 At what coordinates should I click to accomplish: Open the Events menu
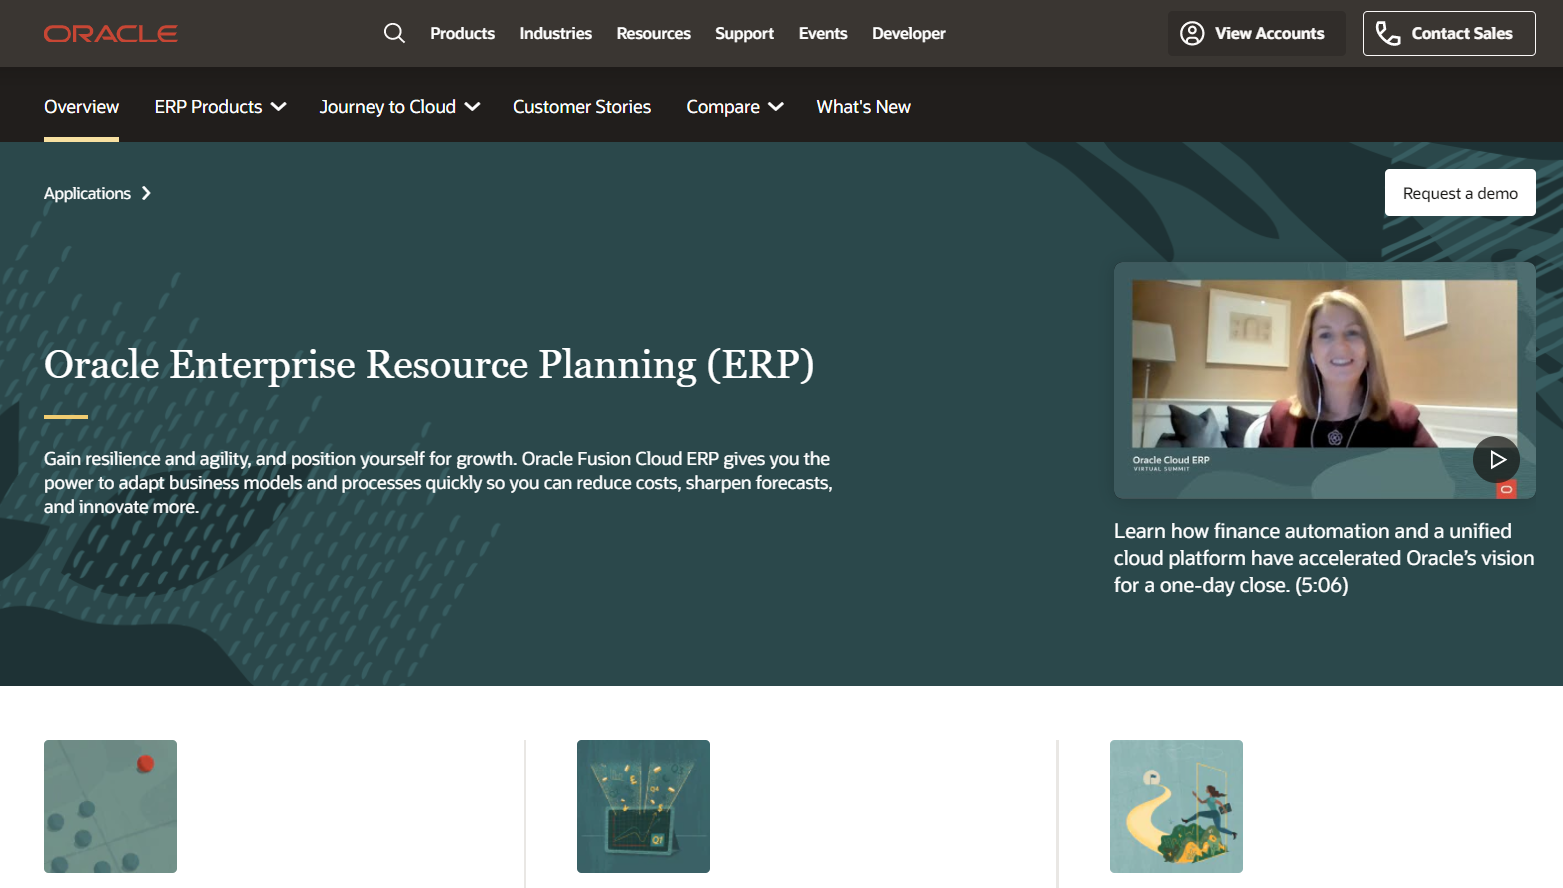click(x=823, y=33)
